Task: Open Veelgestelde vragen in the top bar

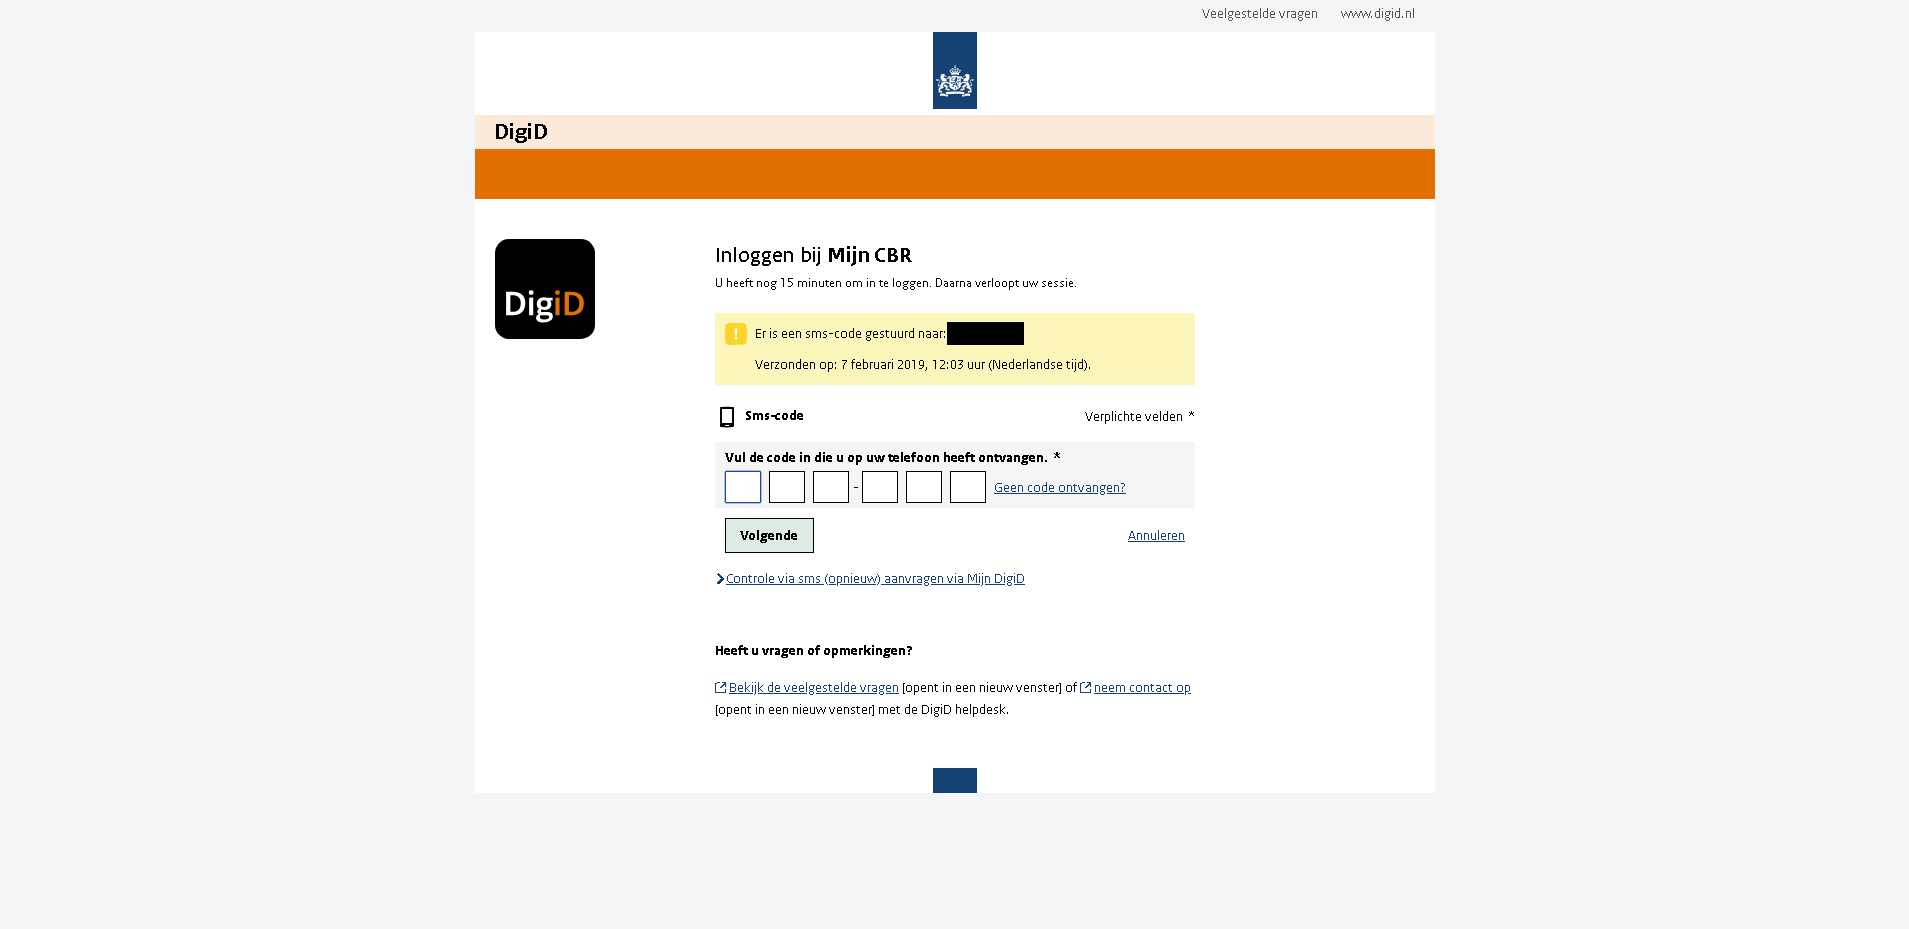Action: [x=1259, y=14]
